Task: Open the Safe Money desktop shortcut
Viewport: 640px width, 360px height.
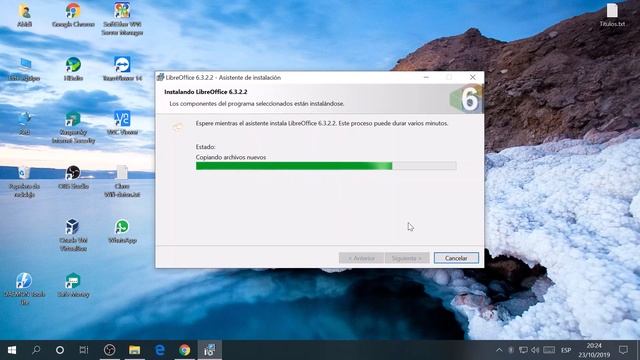Action: point(73,285)
